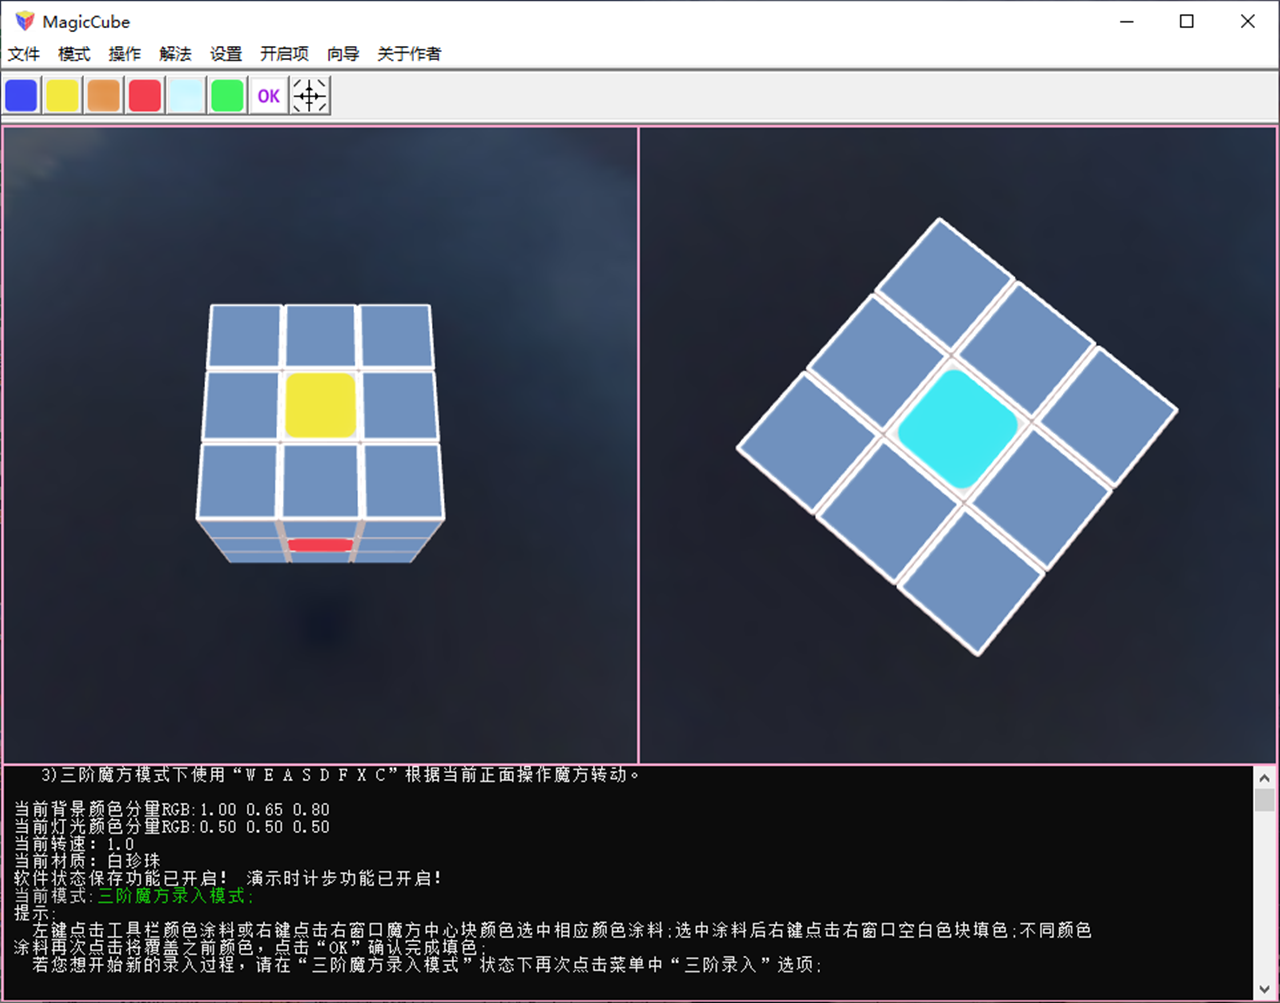Open the 设置 menu
The height and width of the screenshot is (1003, 1280).
[226, 54]
